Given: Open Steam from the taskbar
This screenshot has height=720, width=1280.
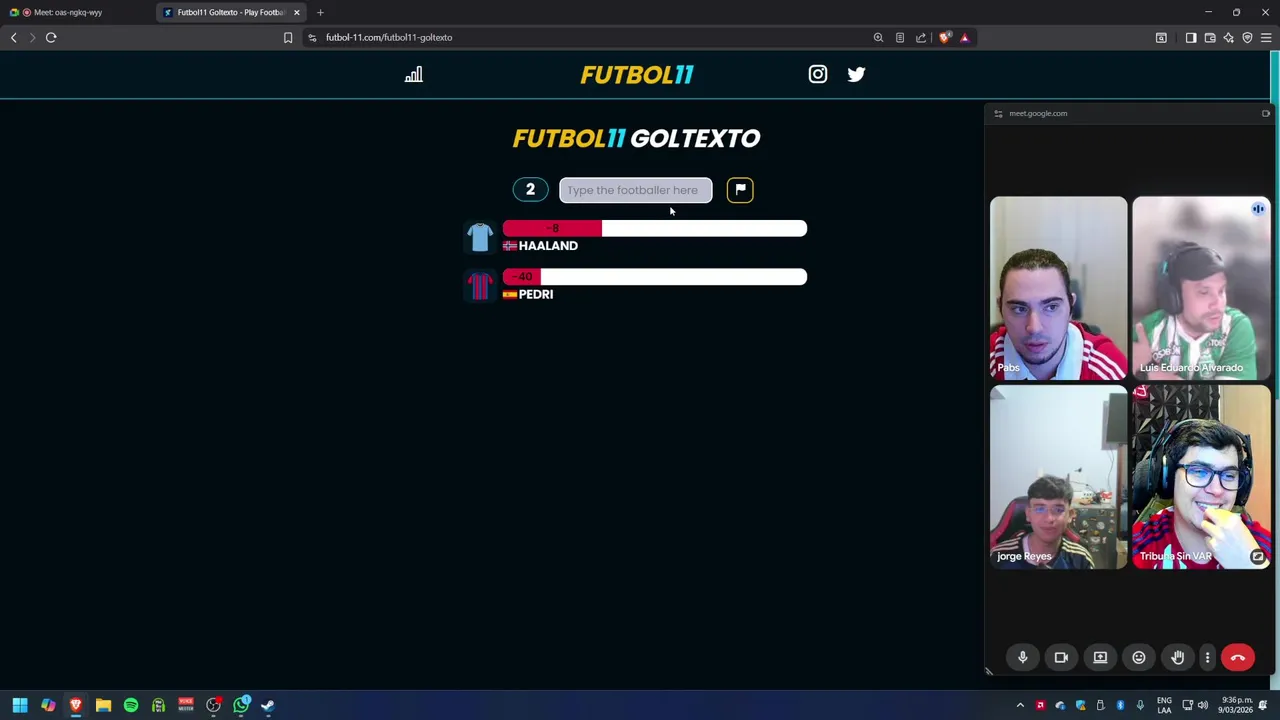Looking at the screenshot, I should point(268,705).
